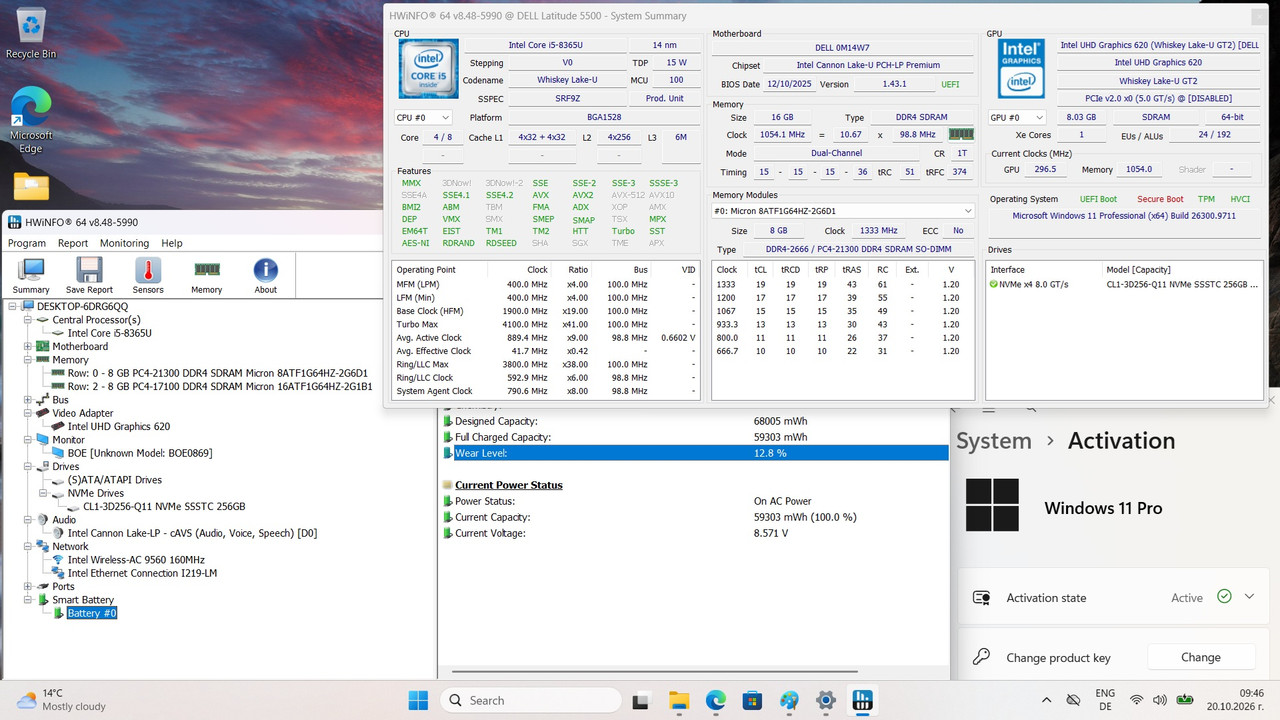Click the Intel Graphics logo in the GPU section
1280x720 pixels.
[1021, 68]
